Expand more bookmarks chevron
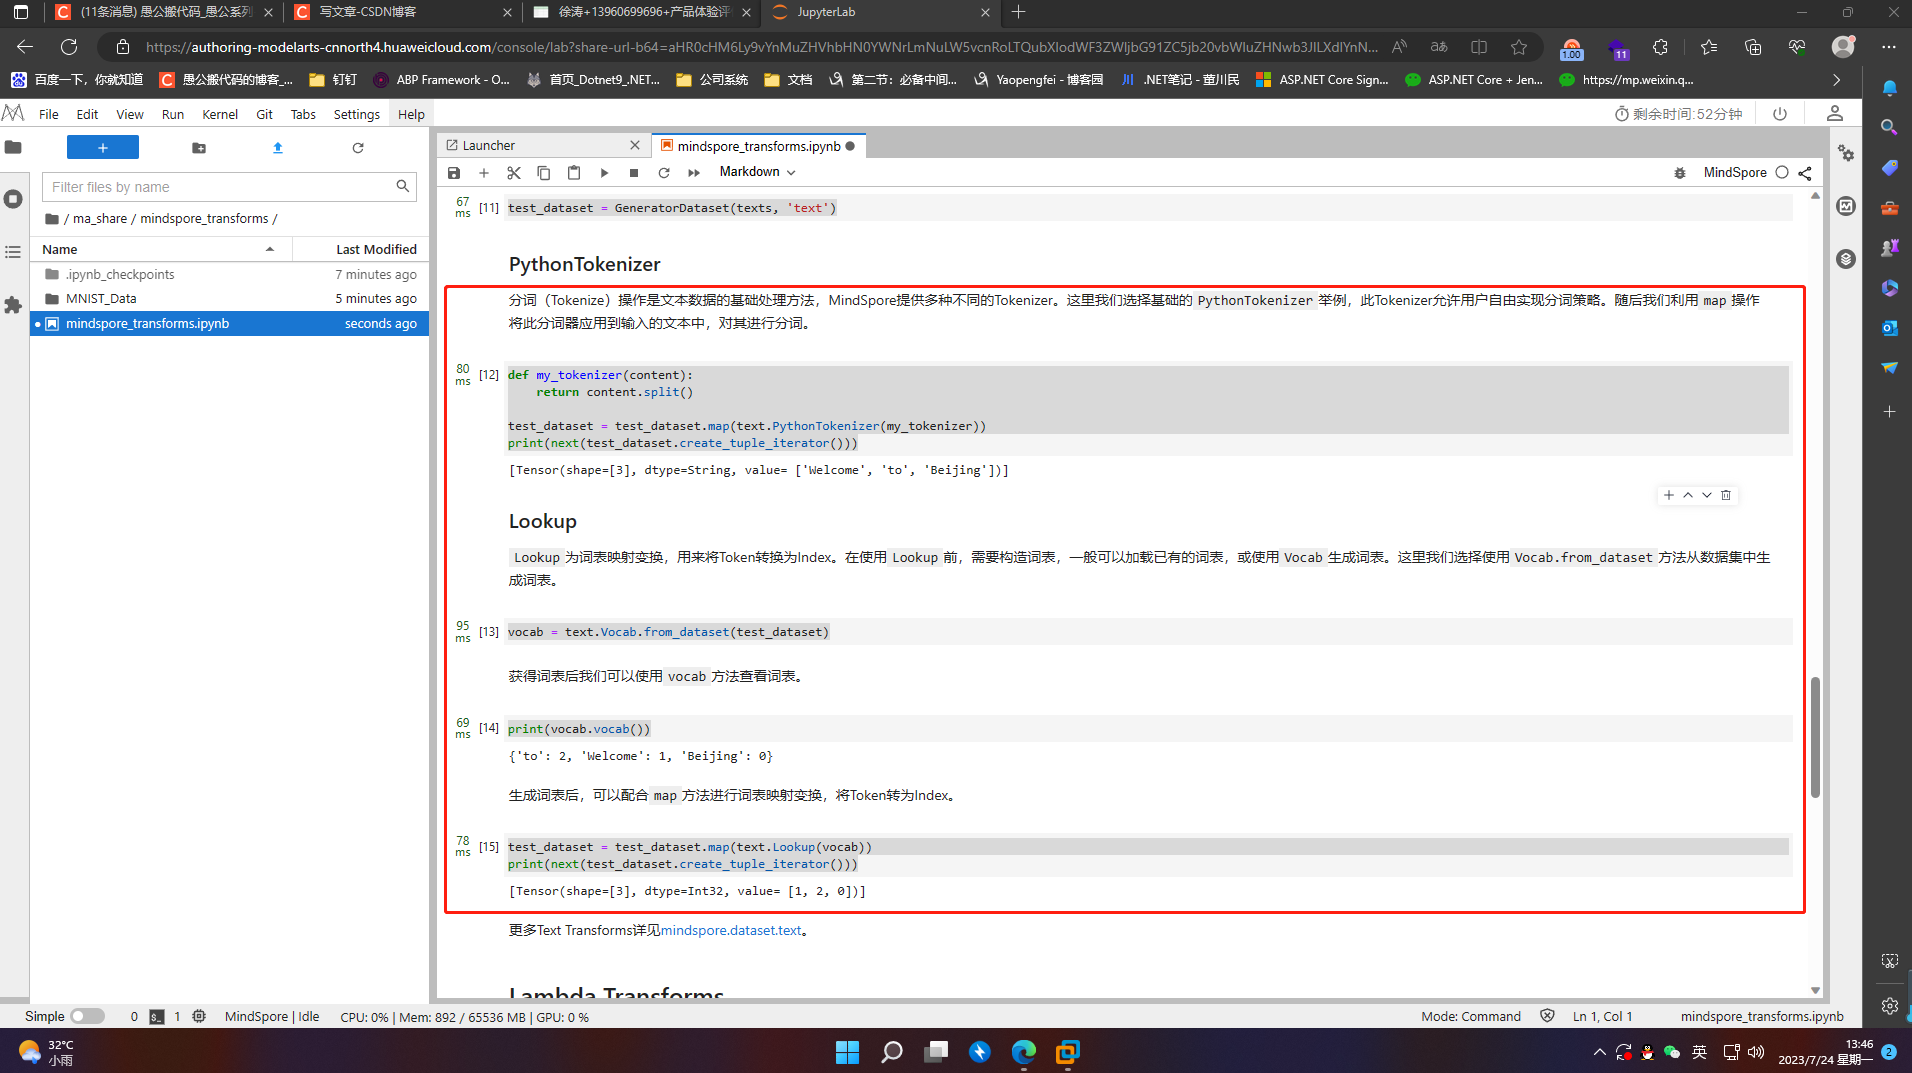Screen dimensions: 1912x1073 tap(1836, 80)
